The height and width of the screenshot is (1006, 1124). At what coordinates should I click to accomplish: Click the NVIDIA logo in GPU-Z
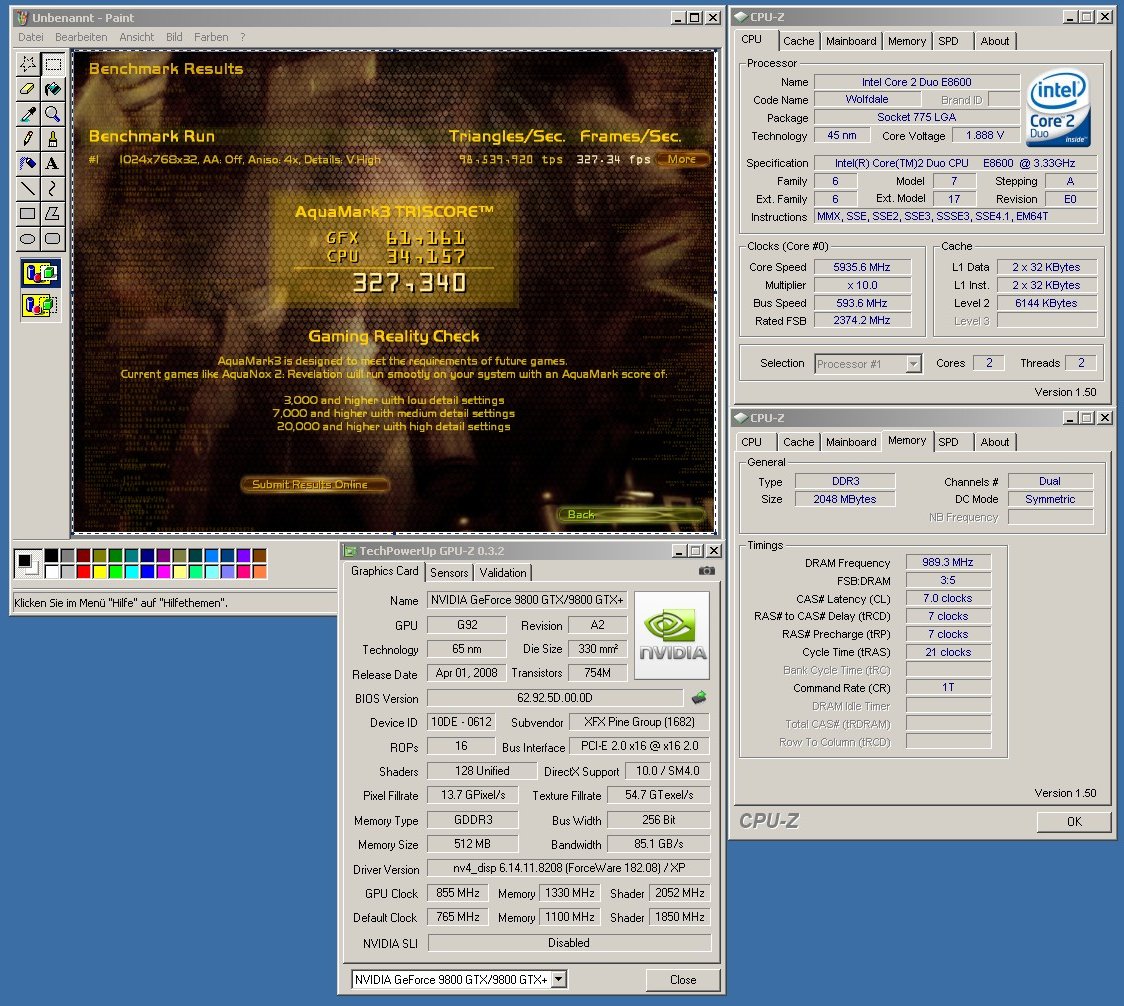tap(672, 635)
